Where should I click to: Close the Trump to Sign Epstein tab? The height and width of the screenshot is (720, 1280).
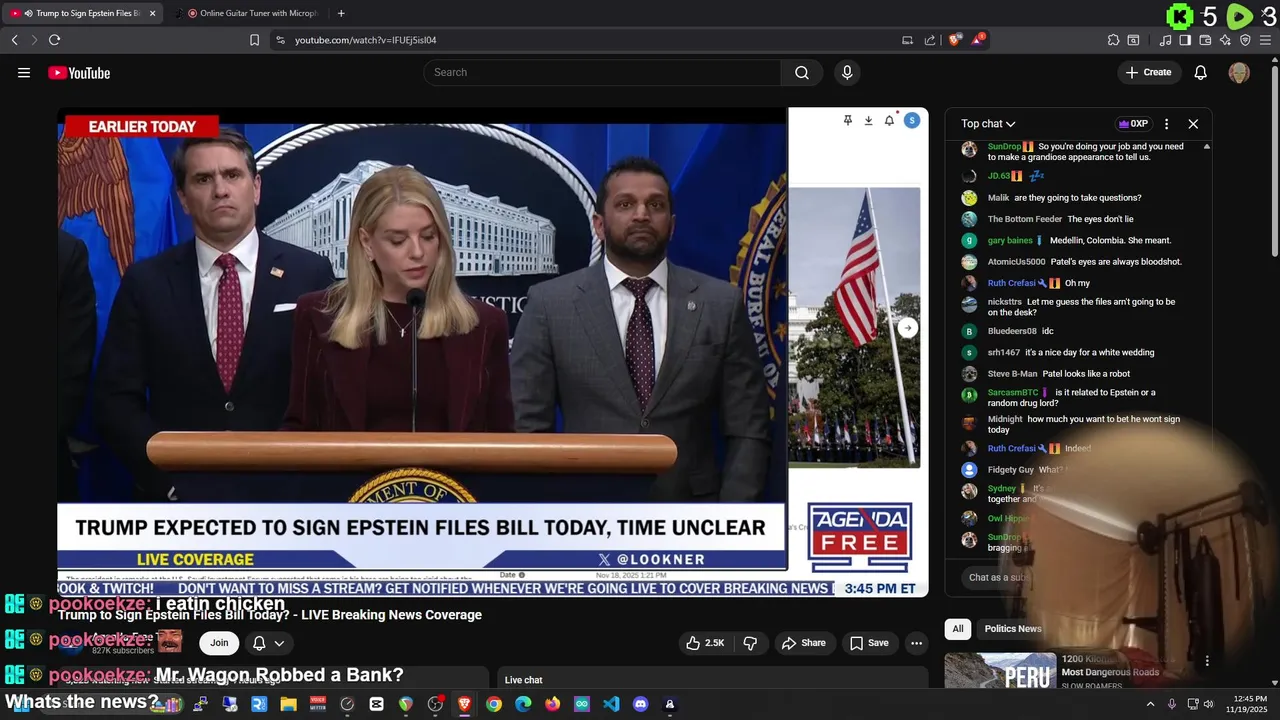point(152,13)
